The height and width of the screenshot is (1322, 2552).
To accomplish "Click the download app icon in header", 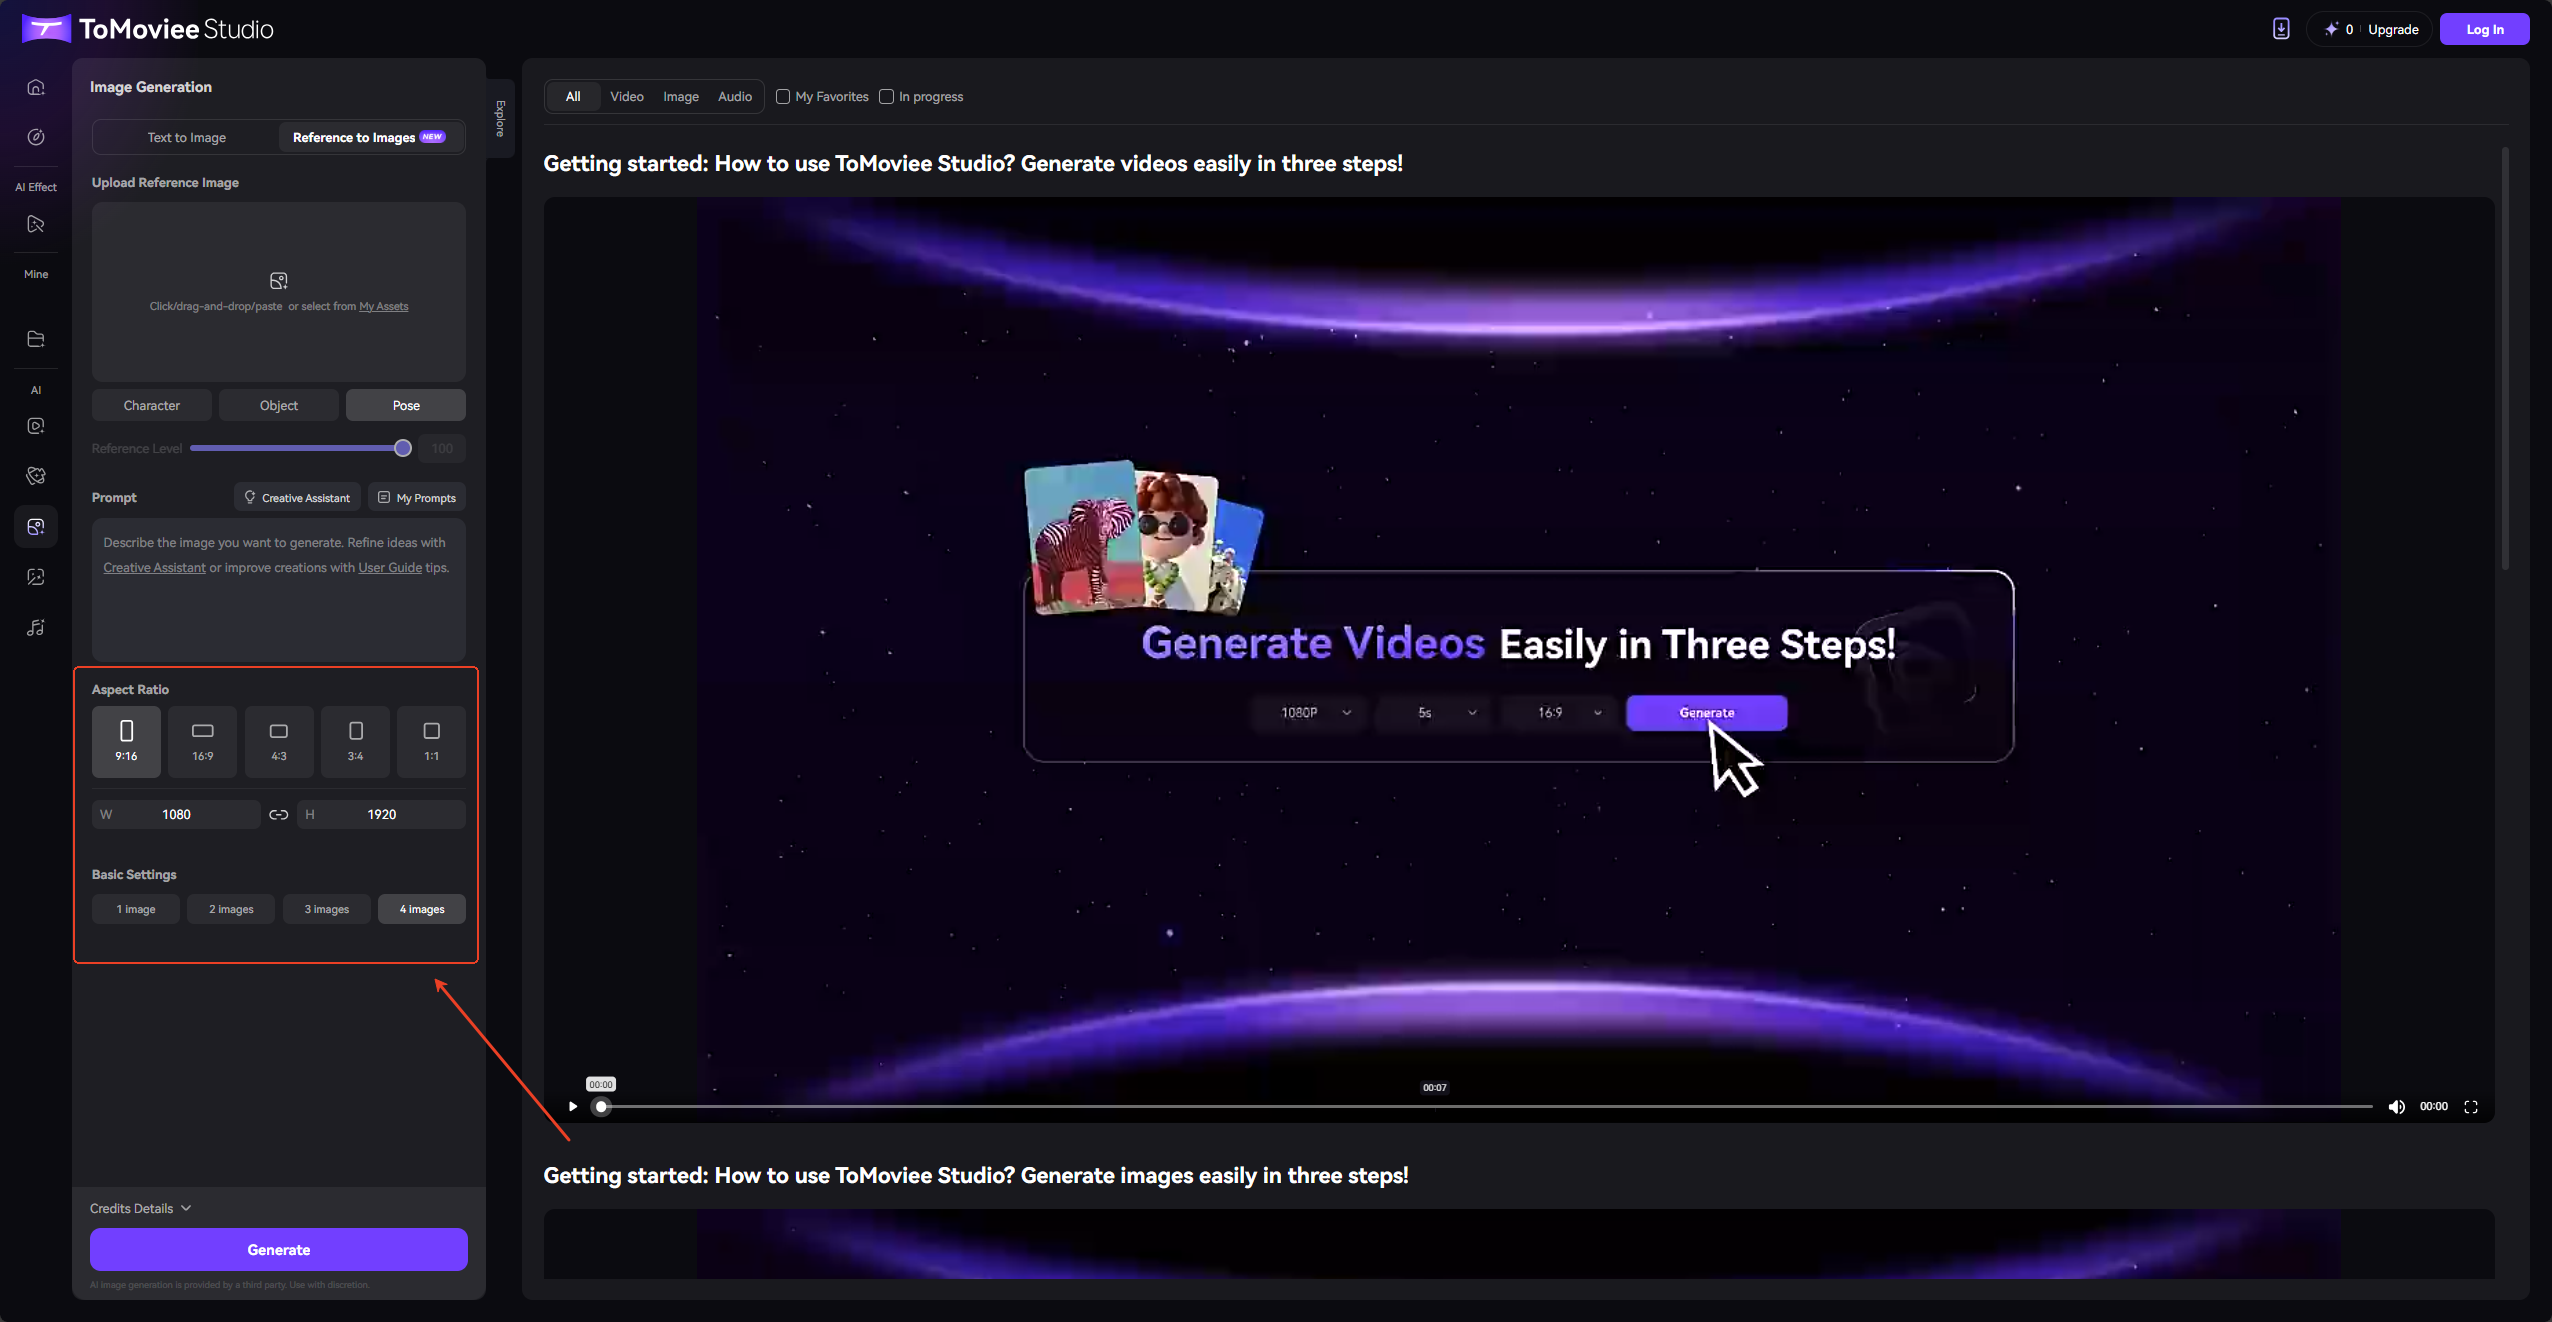I will tap(2281, 29).
